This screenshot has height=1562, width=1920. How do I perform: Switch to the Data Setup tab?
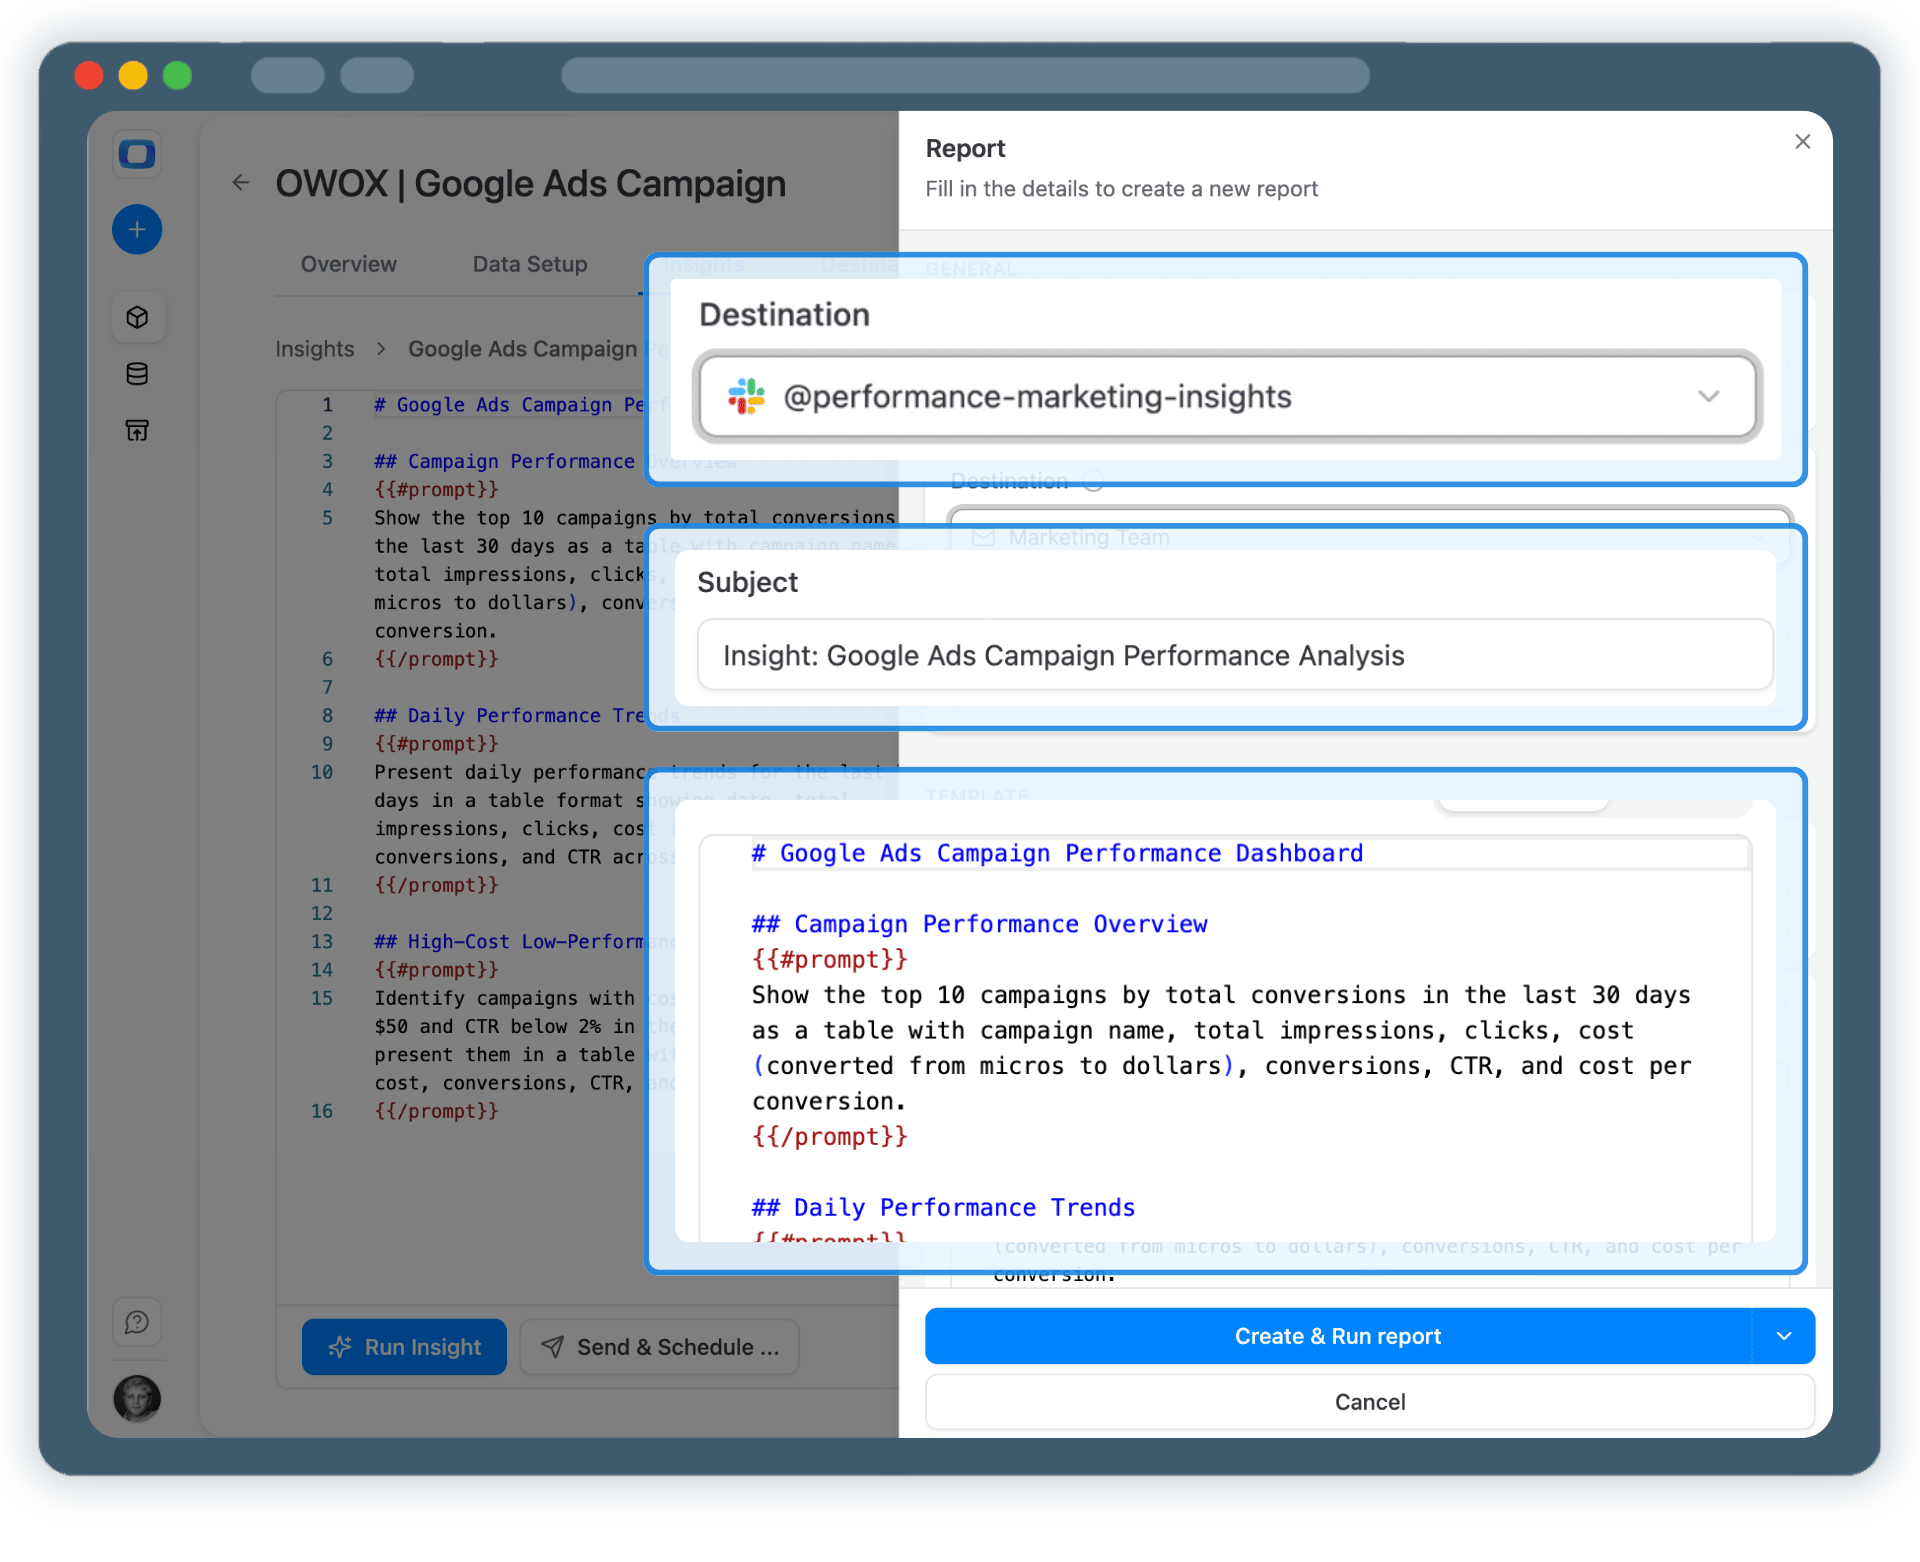click(x=529, y=264)
